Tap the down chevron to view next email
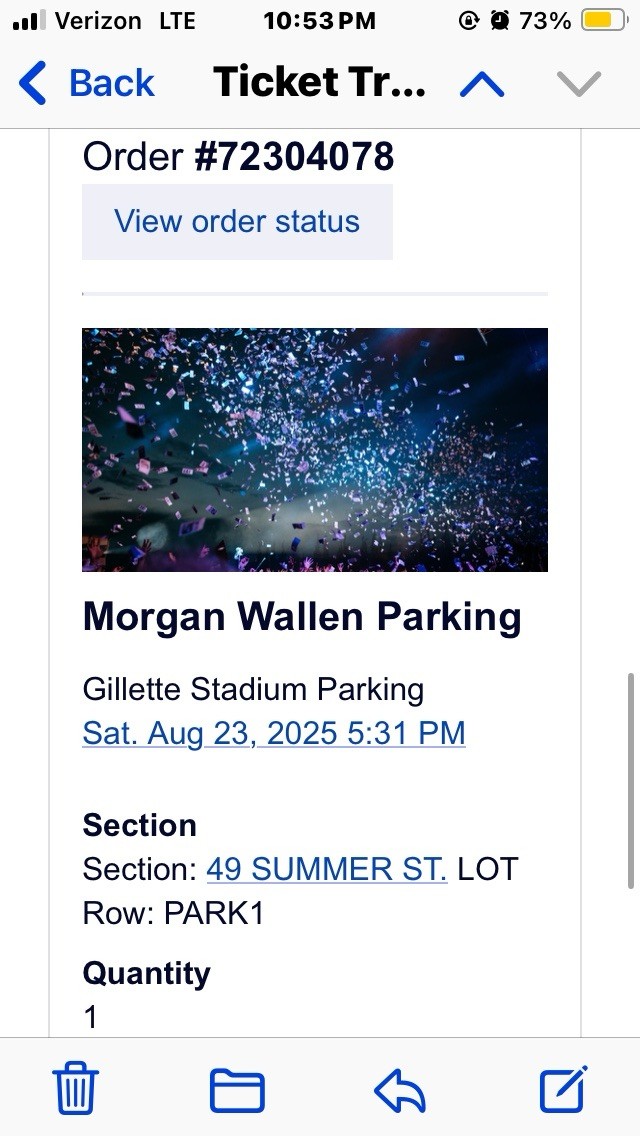640x1136 pixels. point(577,83)
